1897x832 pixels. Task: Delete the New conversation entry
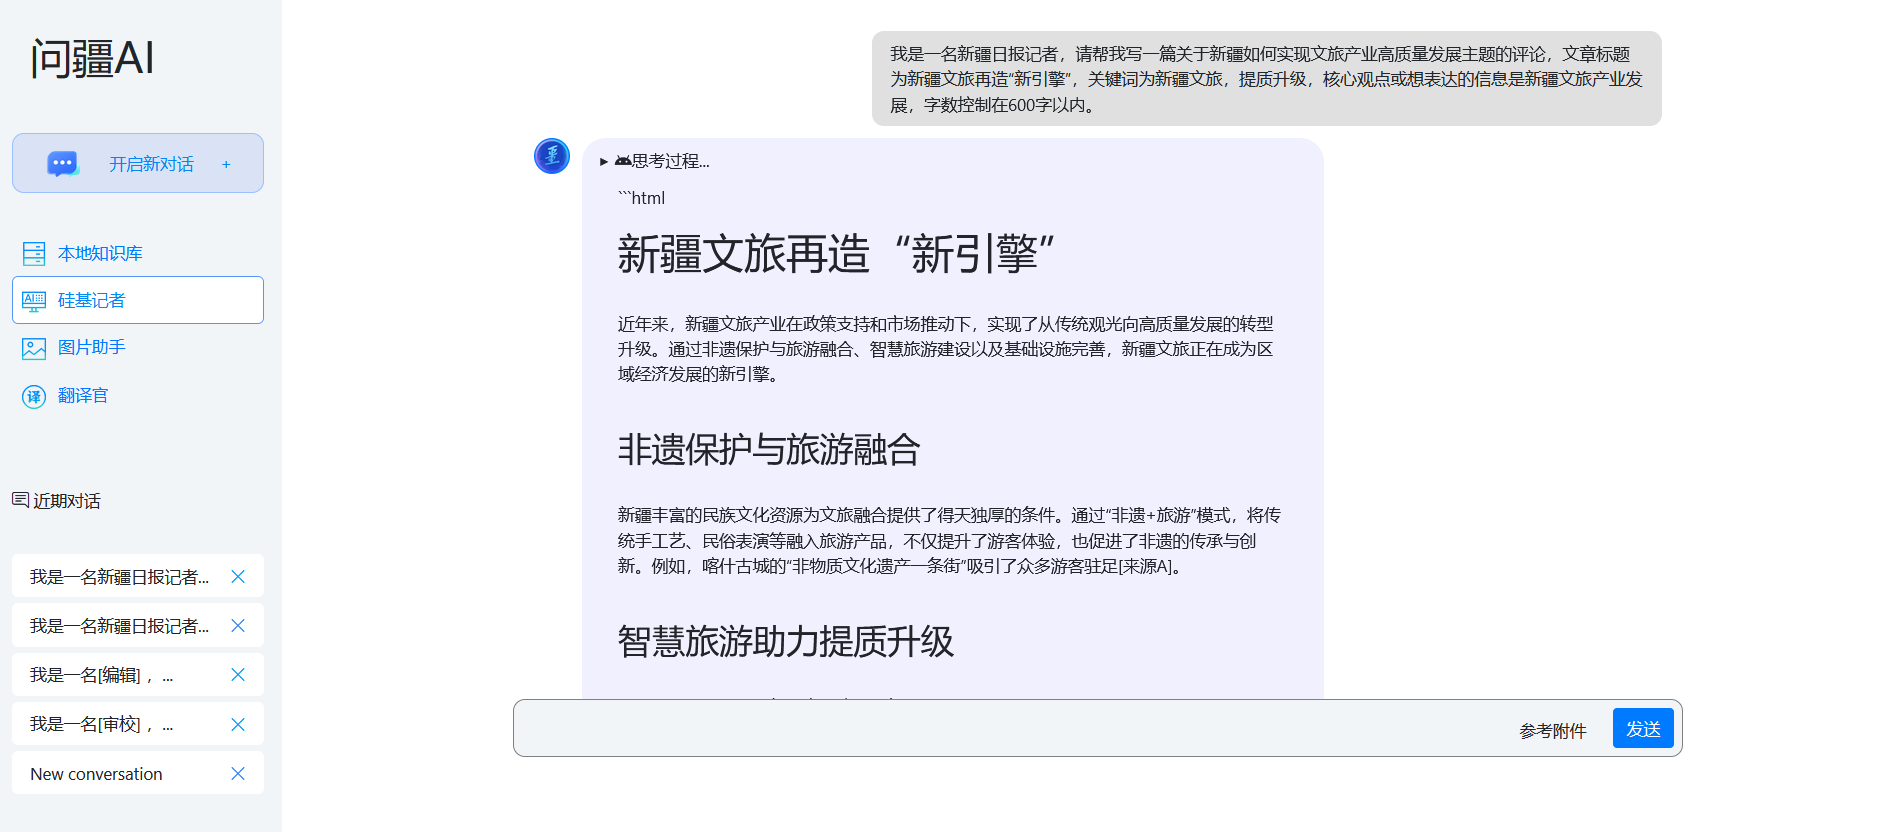[238, 773]
